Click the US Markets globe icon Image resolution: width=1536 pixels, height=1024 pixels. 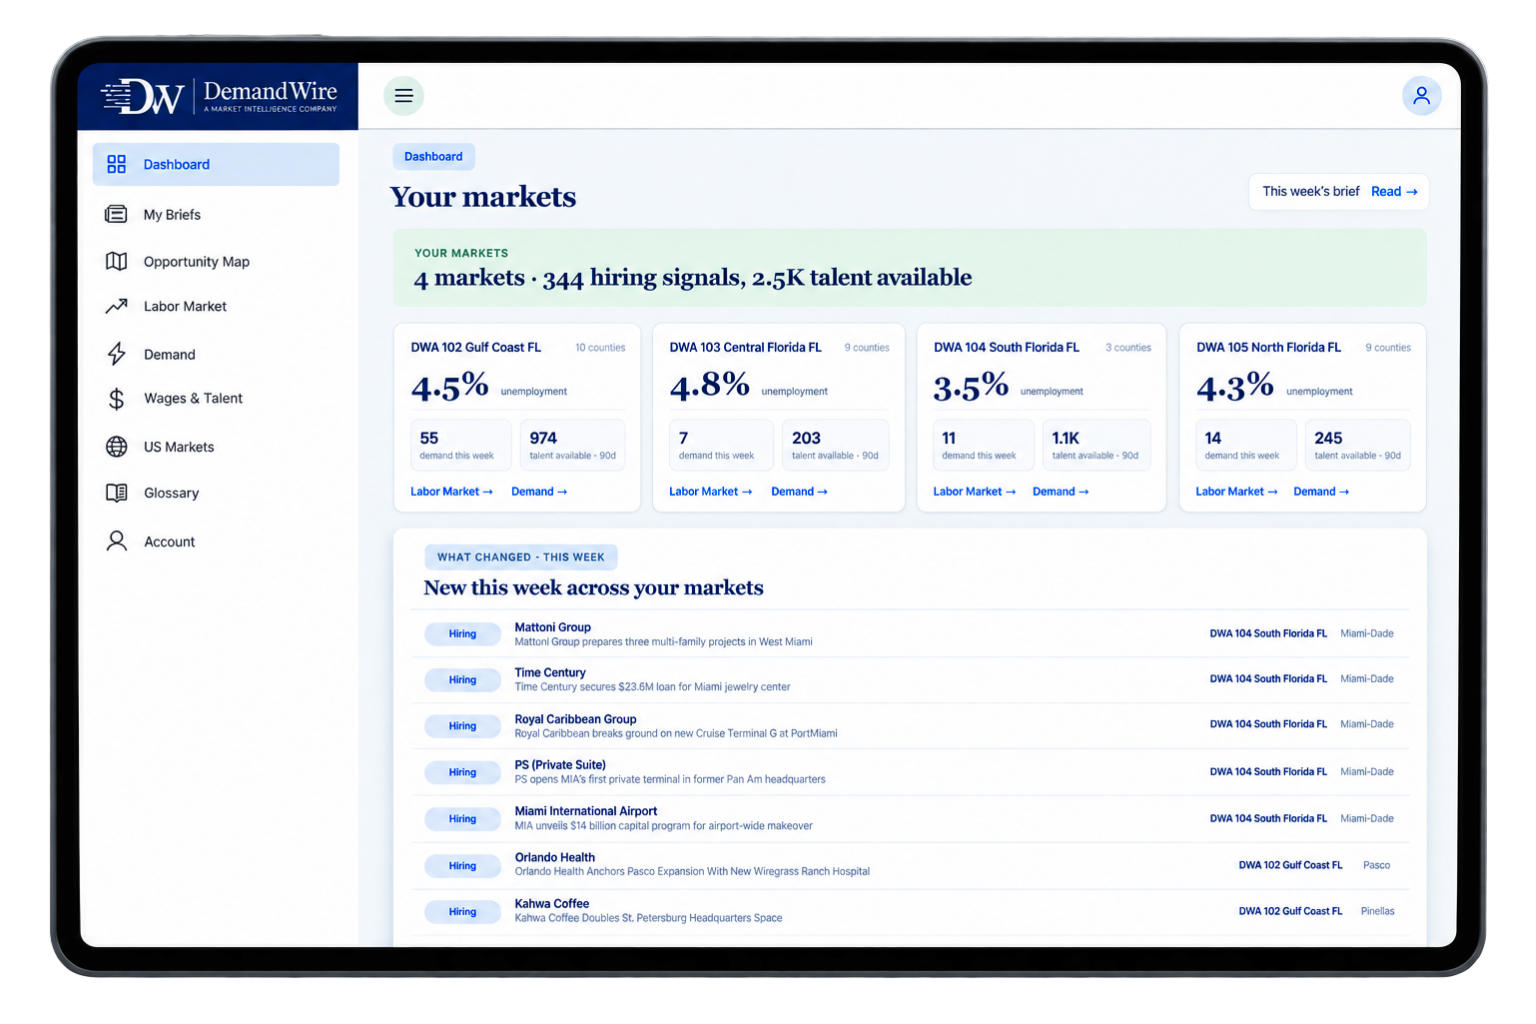[x=117, y=447]
